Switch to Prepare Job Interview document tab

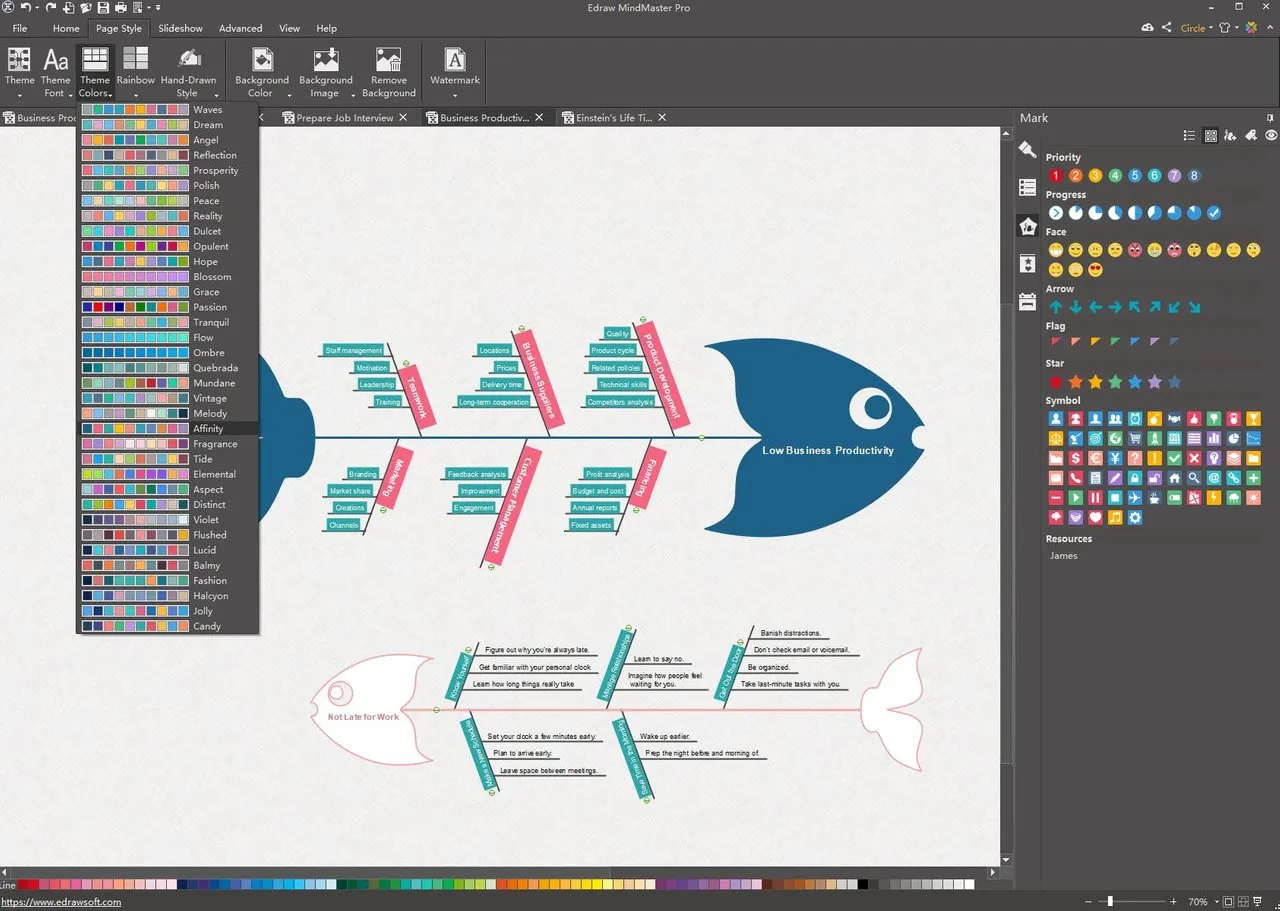(345, 117)
